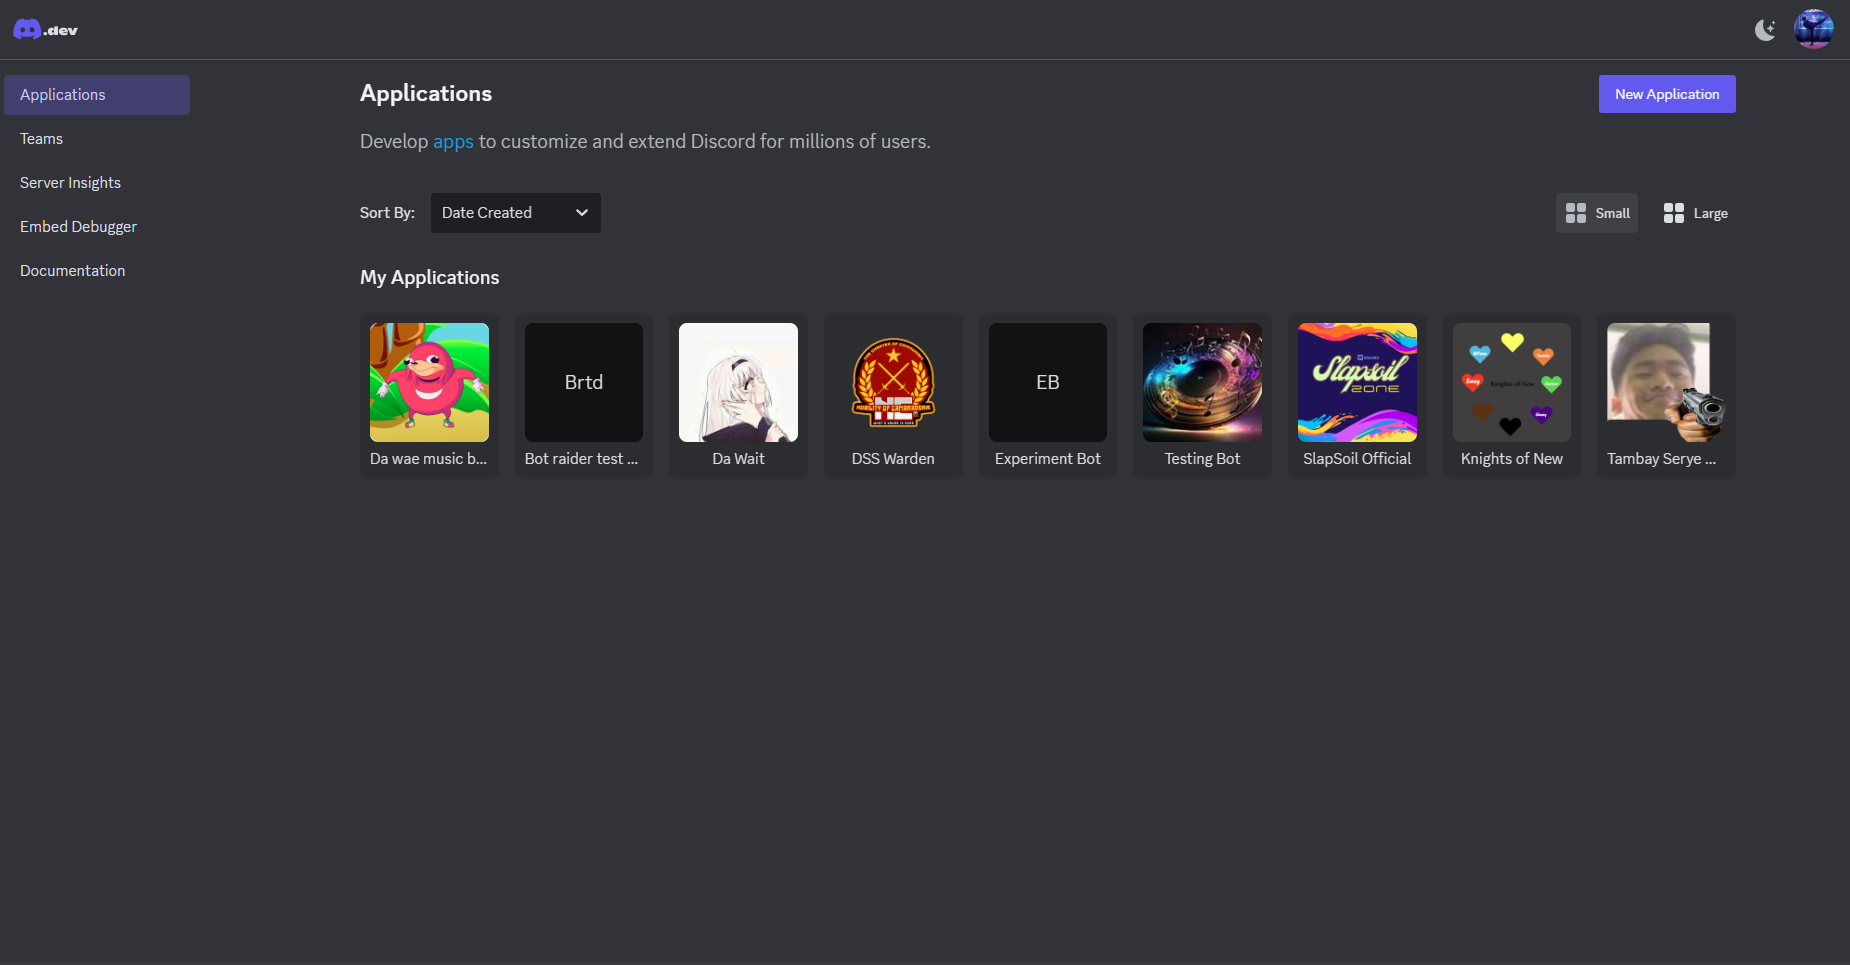Viewport: 1850px width, 965px height.
Task: Click the Discord .dev logo
Action: click(44, 28)
